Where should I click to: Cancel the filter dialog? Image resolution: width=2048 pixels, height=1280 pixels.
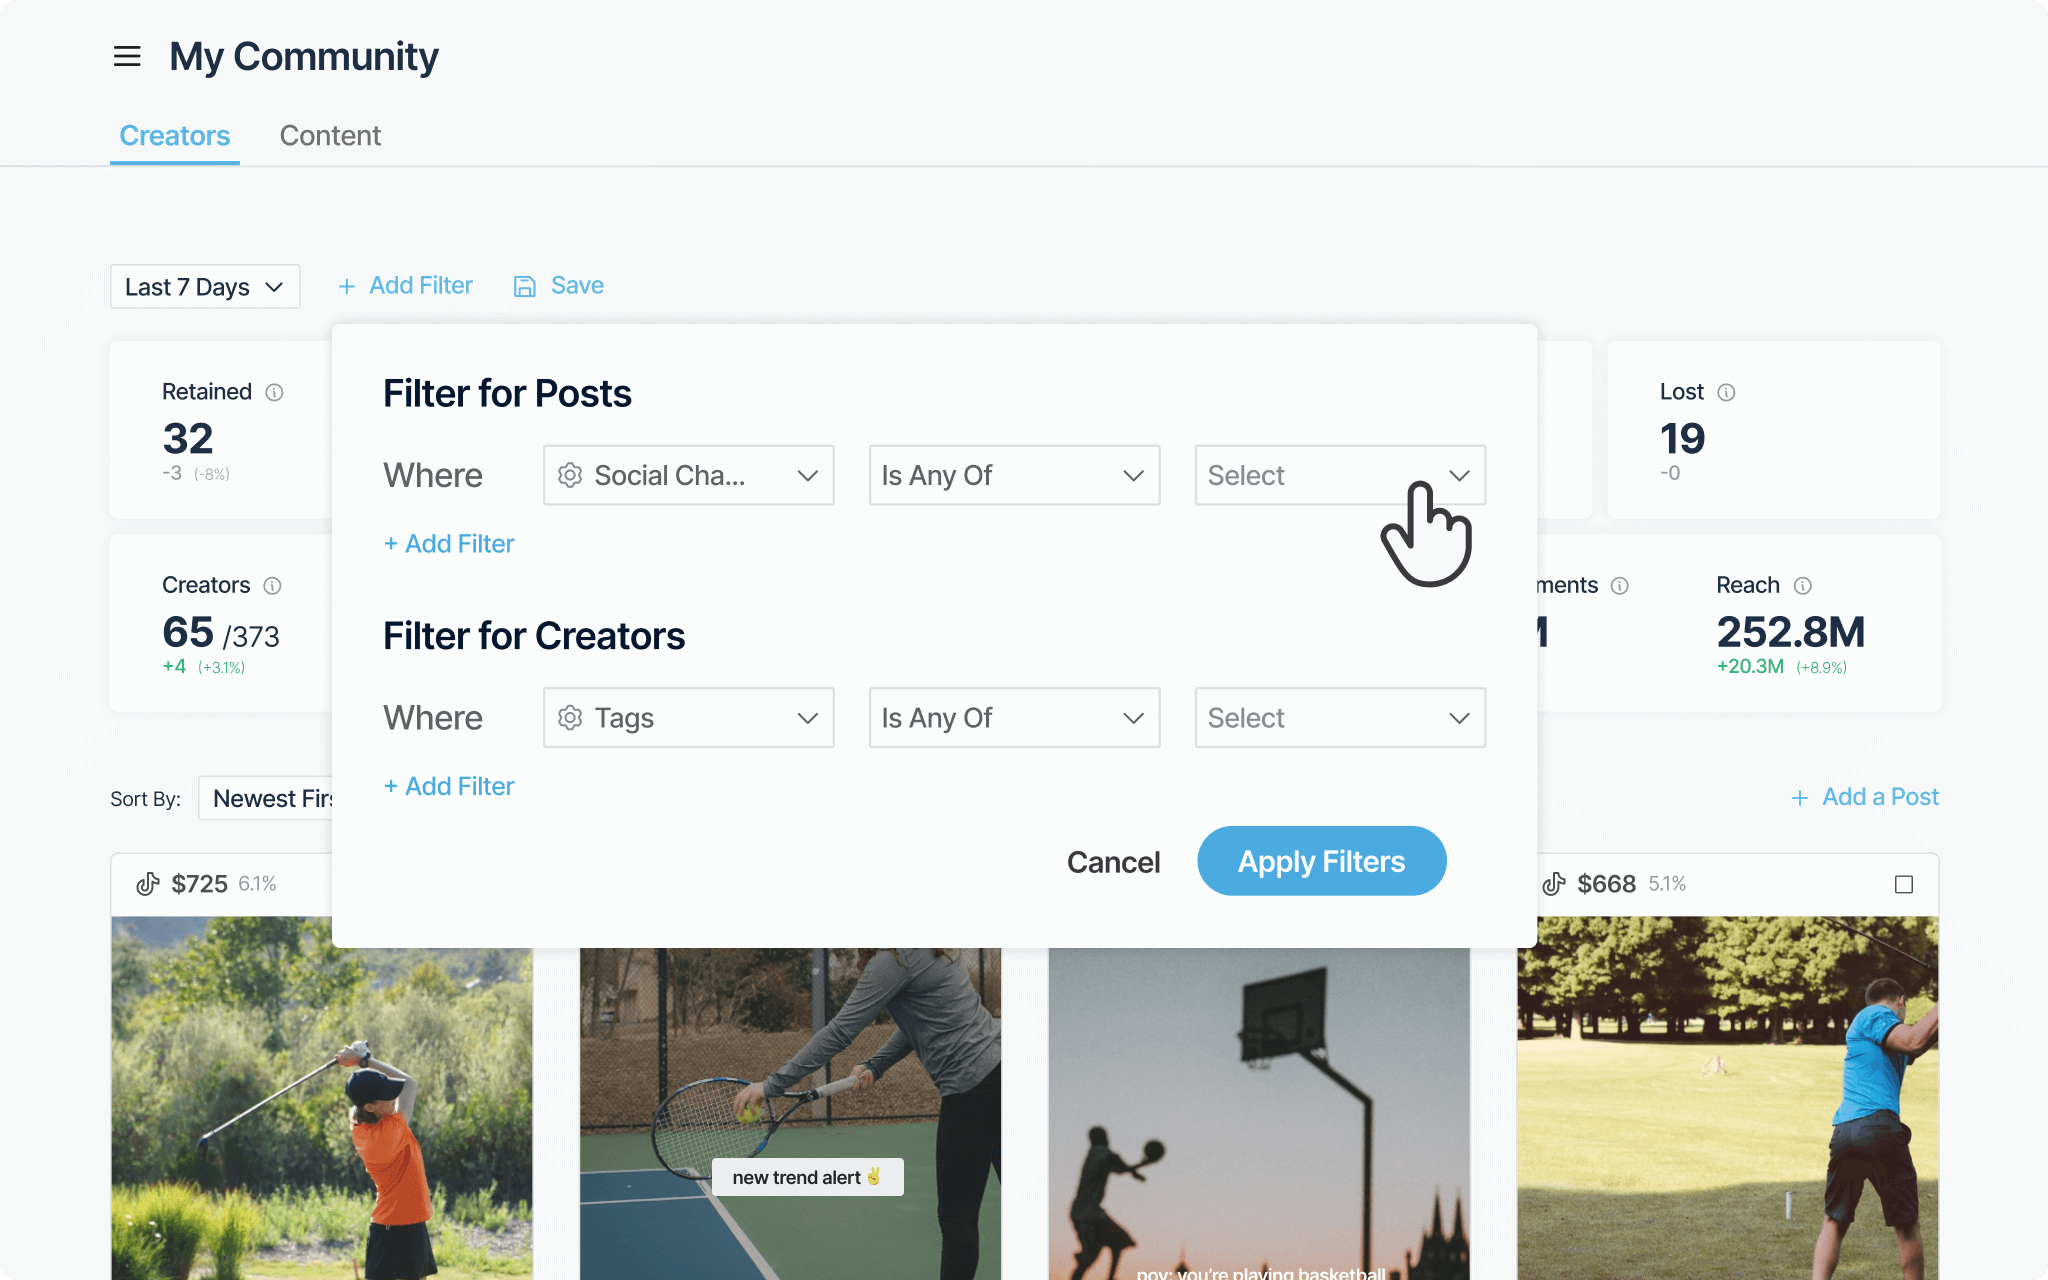click(1113, 862)
